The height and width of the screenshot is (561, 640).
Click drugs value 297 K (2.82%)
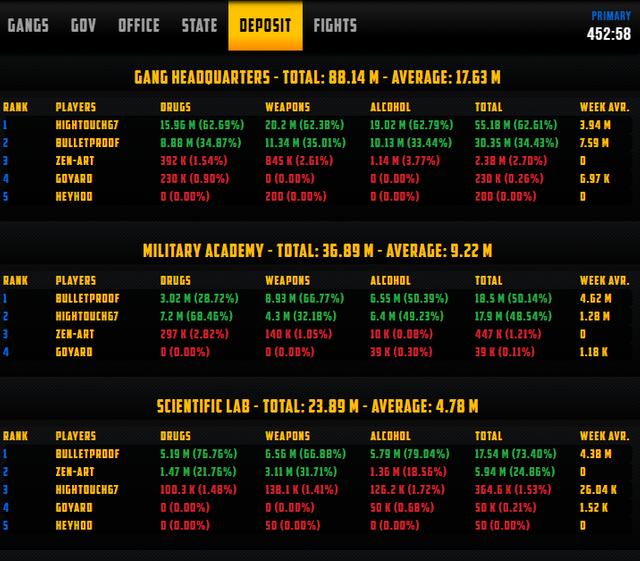coord(194,334)
